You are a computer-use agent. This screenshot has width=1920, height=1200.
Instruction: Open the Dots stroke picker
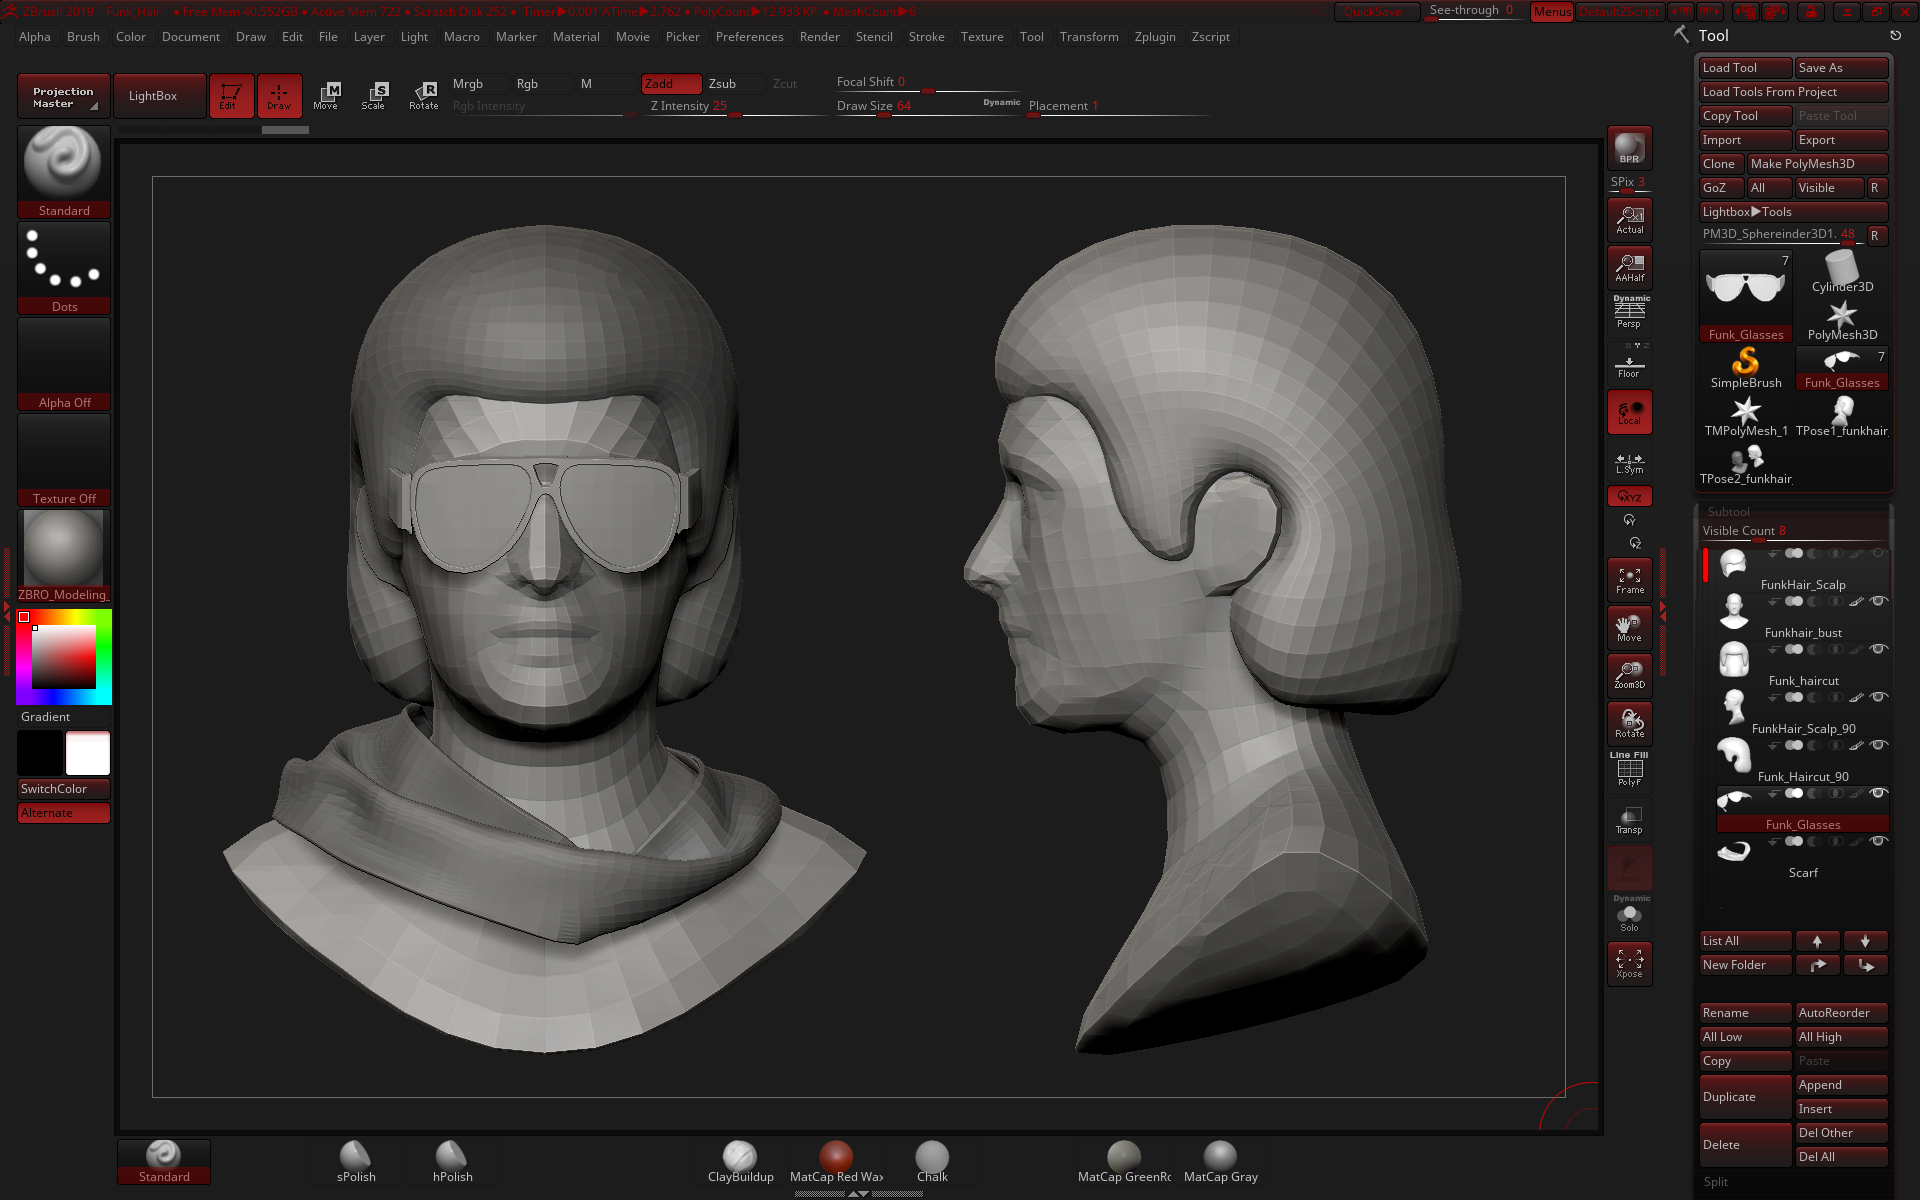click(x=63, y=268)
